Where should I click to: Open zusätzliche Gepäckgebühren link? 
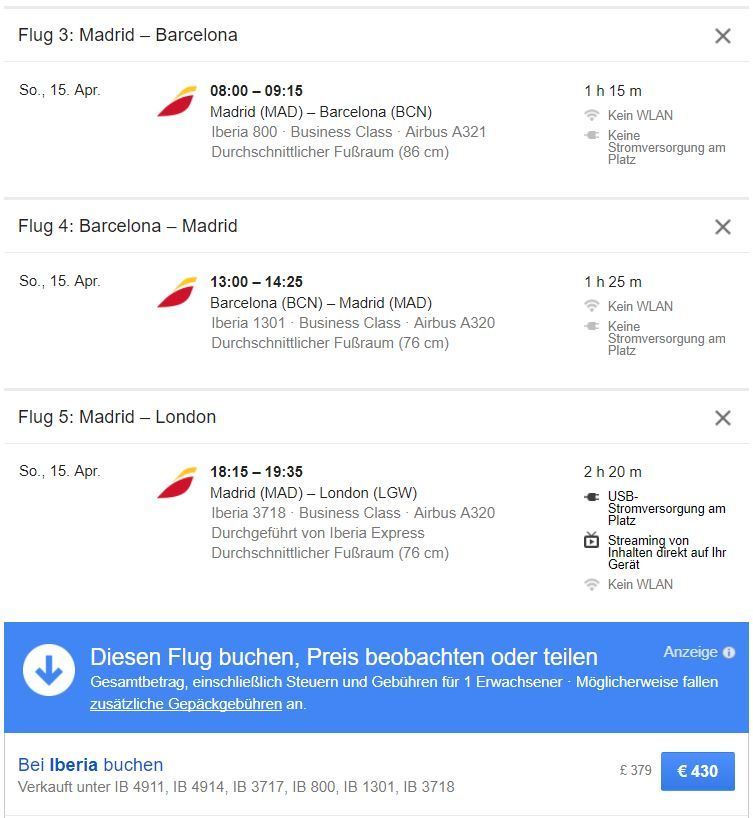[x=186, y=704]
